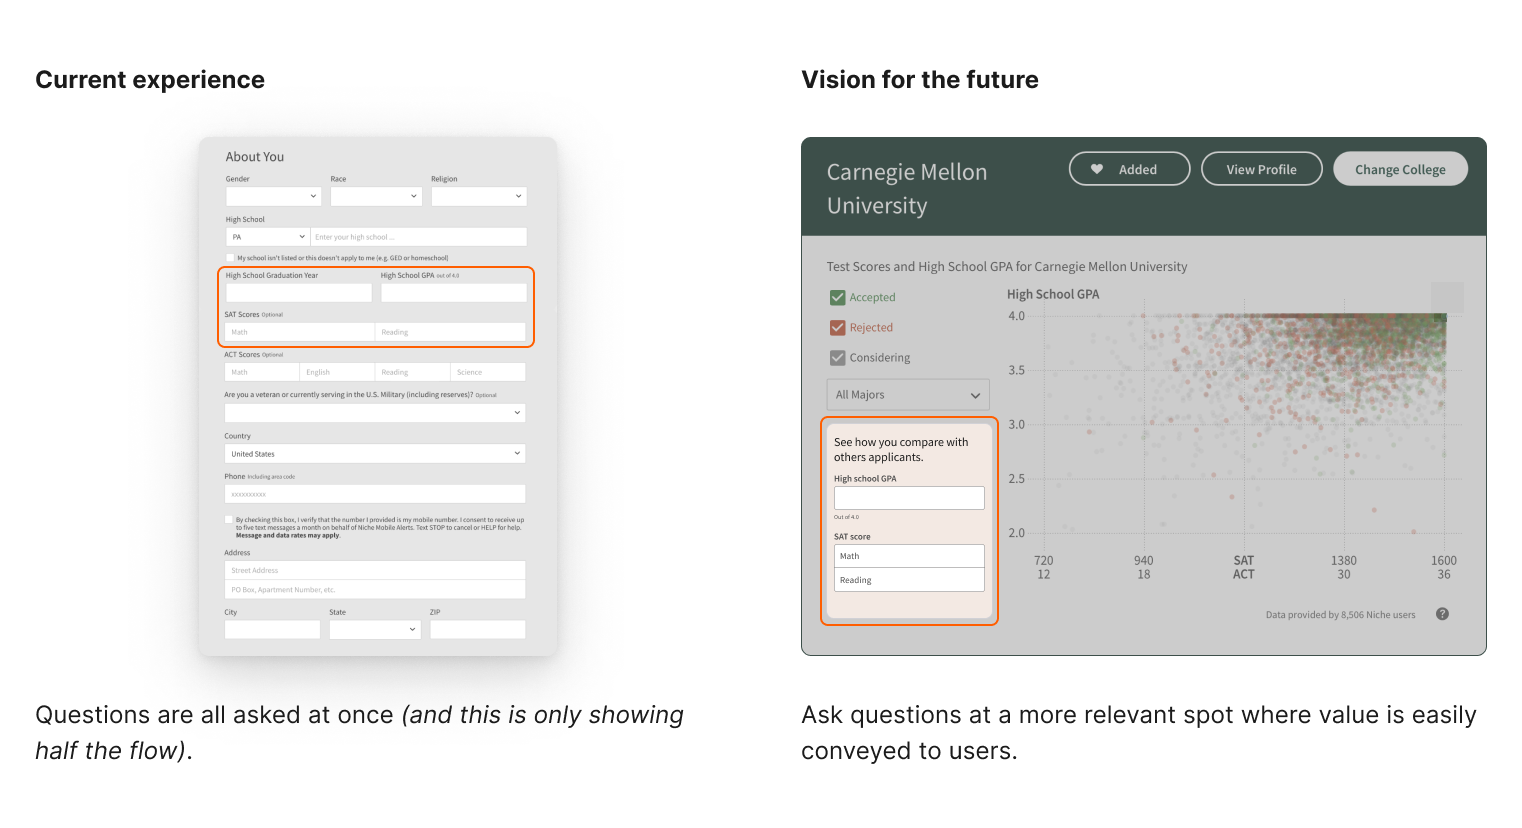This screenshot has width=1522, height=828.
Task: Open the Country dropdown showing United States
Action: [x=375, y=454]
